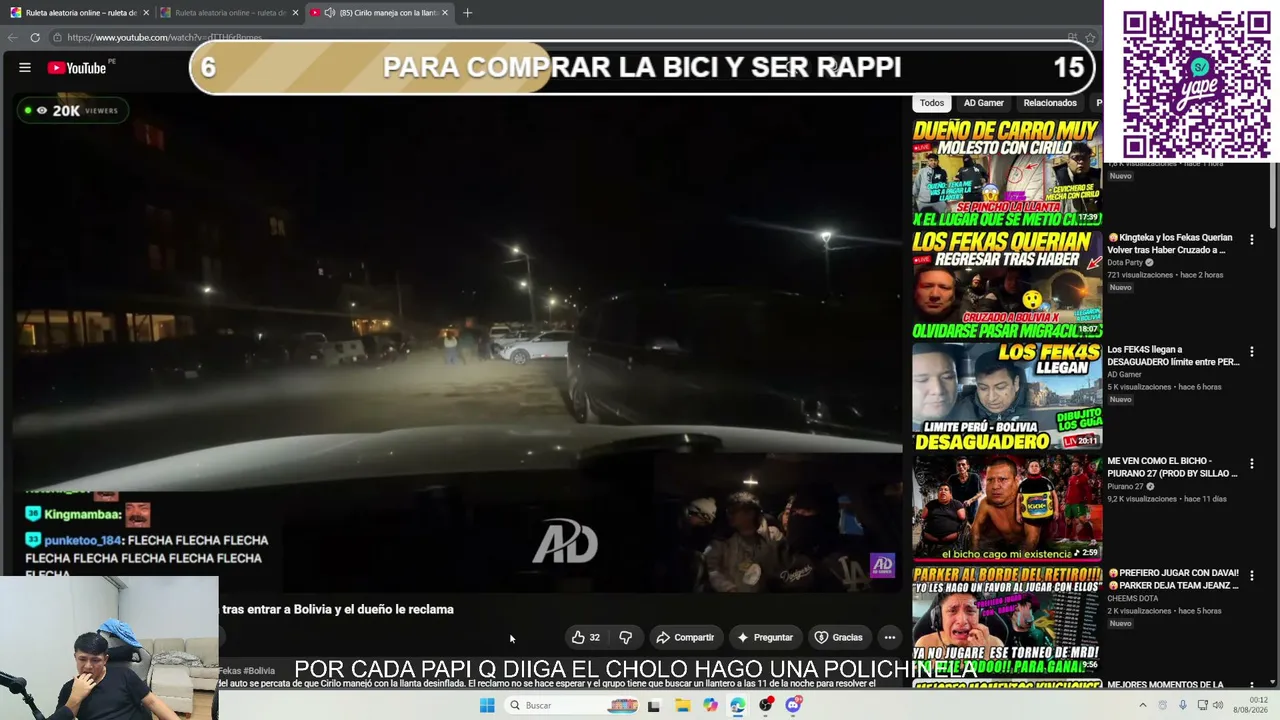Switch to second Ruleta aleatoria online tab
The image size is (1280, 720).
point(229,13)
